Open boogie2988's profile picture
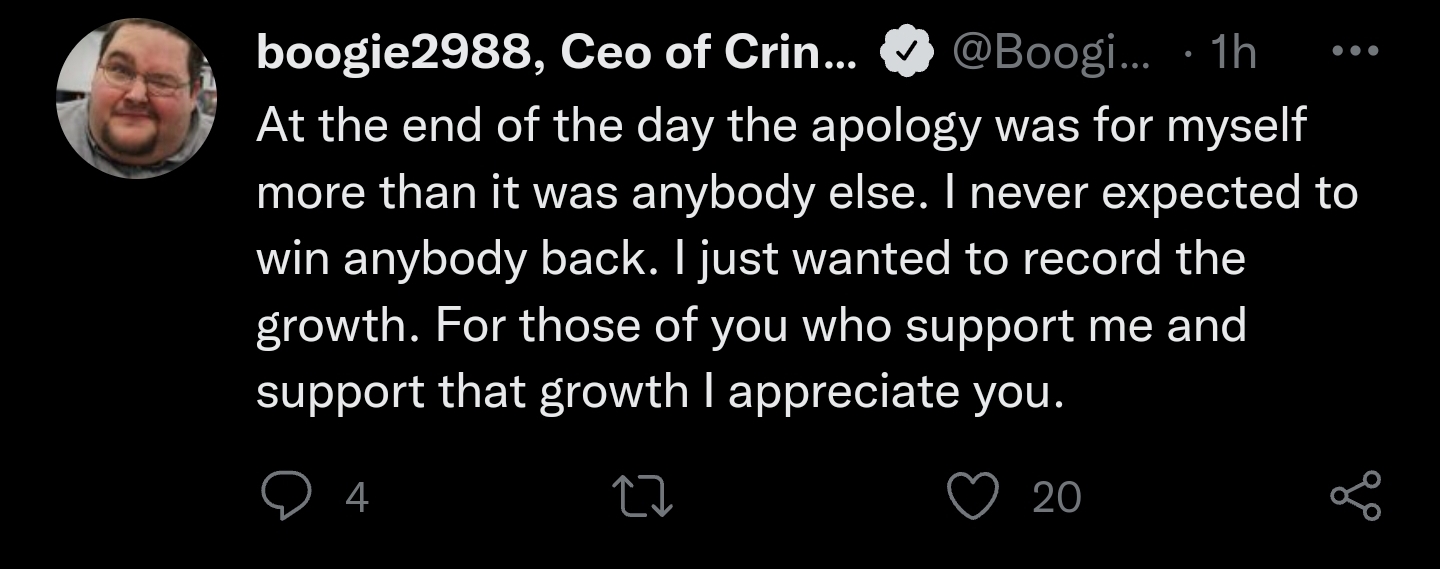 137,99
